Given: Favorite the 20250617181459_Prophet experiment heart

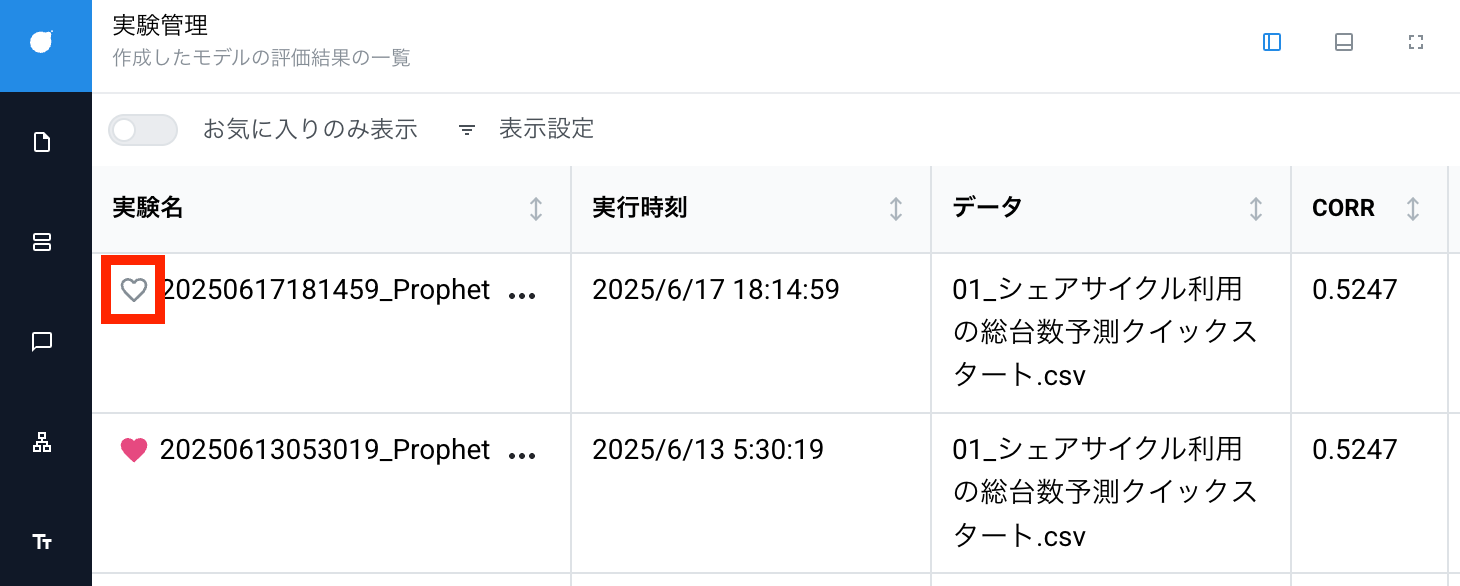Looking at the screenshot, I should [134, 290].
